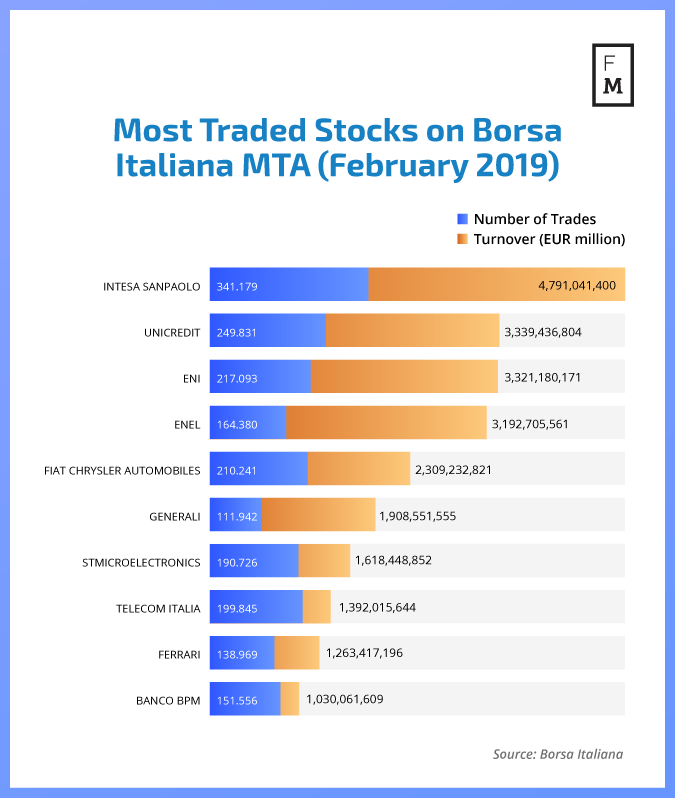The height and width of the screenshot is (798, 675).
Task: Select the UNICREDIT row label
Action: [x=172, y=331]
